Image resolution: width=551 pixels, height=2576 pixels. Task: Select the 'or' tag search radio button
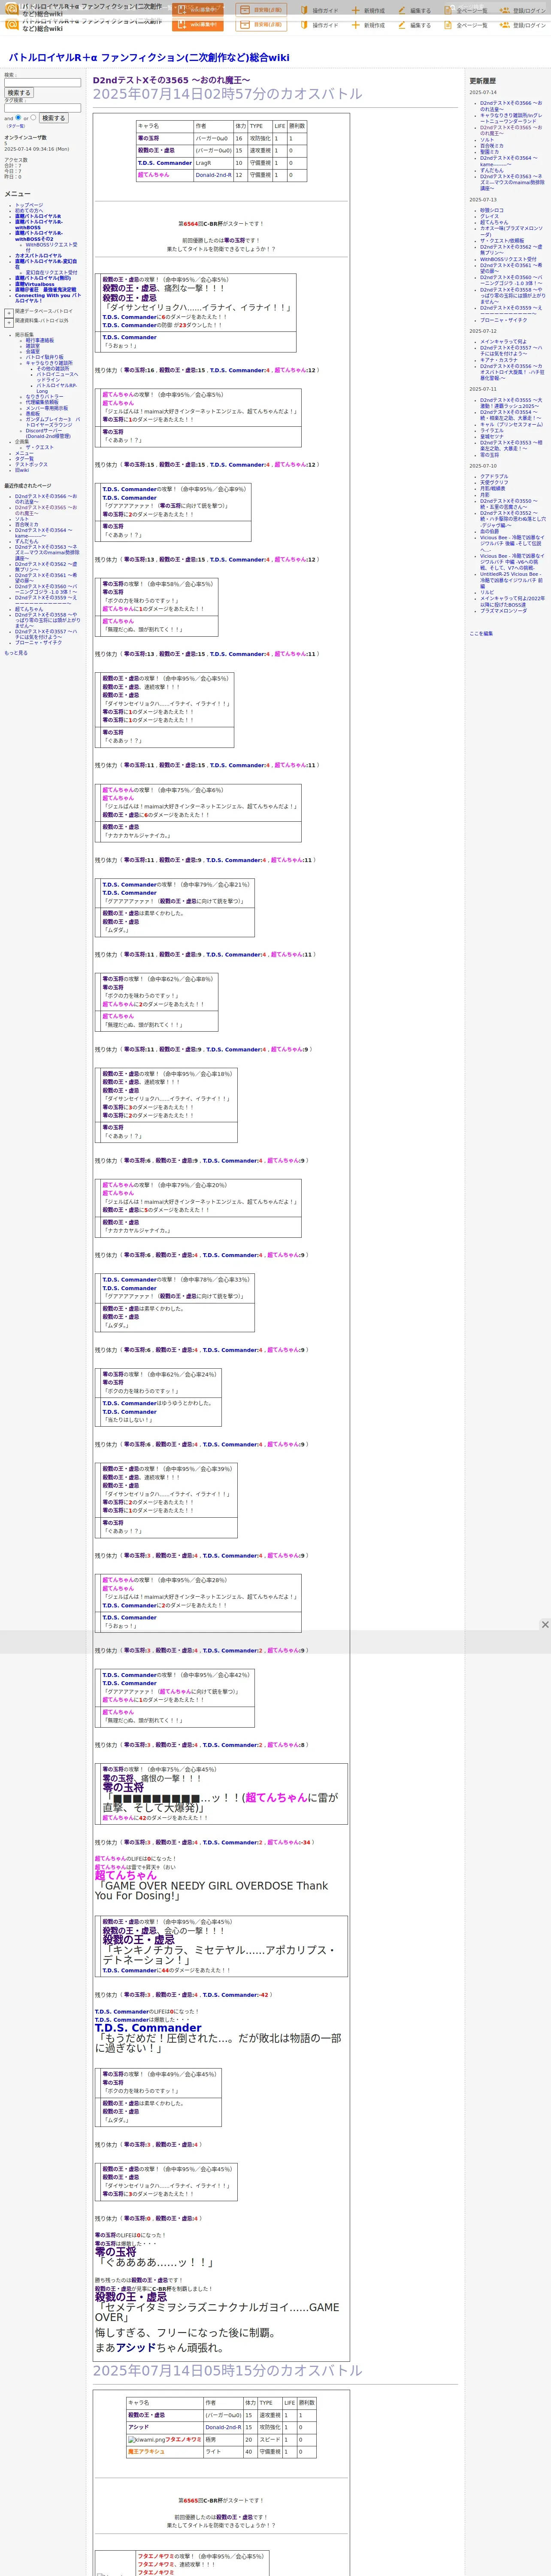33,117
